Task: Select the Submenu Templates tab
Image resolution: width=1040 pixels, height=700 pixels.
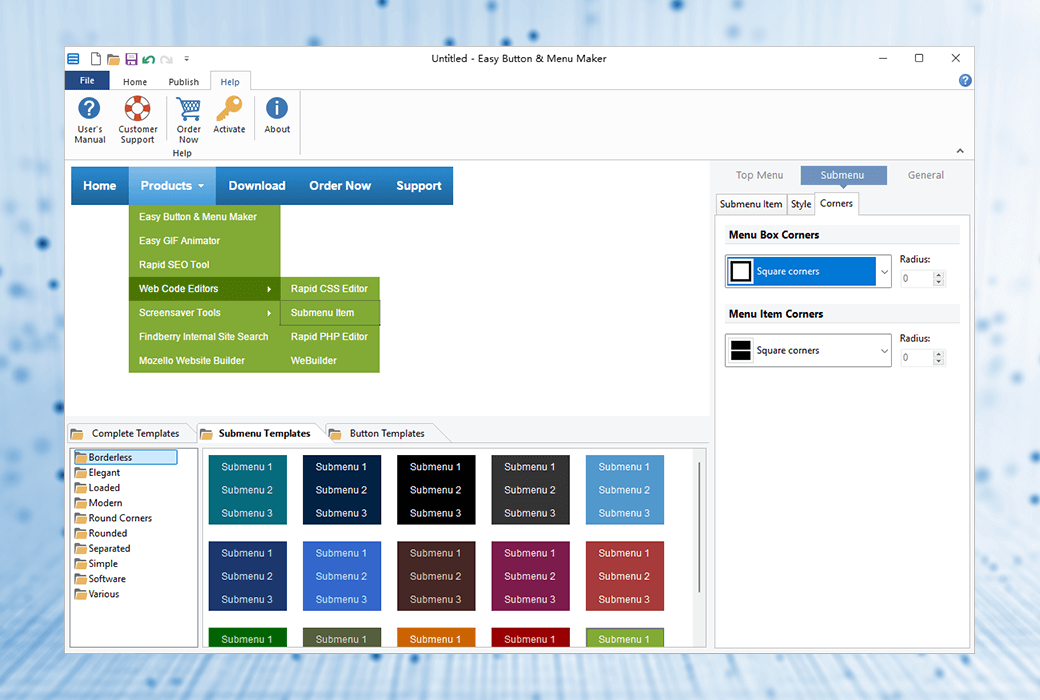Action: click(x=260, y=433)
